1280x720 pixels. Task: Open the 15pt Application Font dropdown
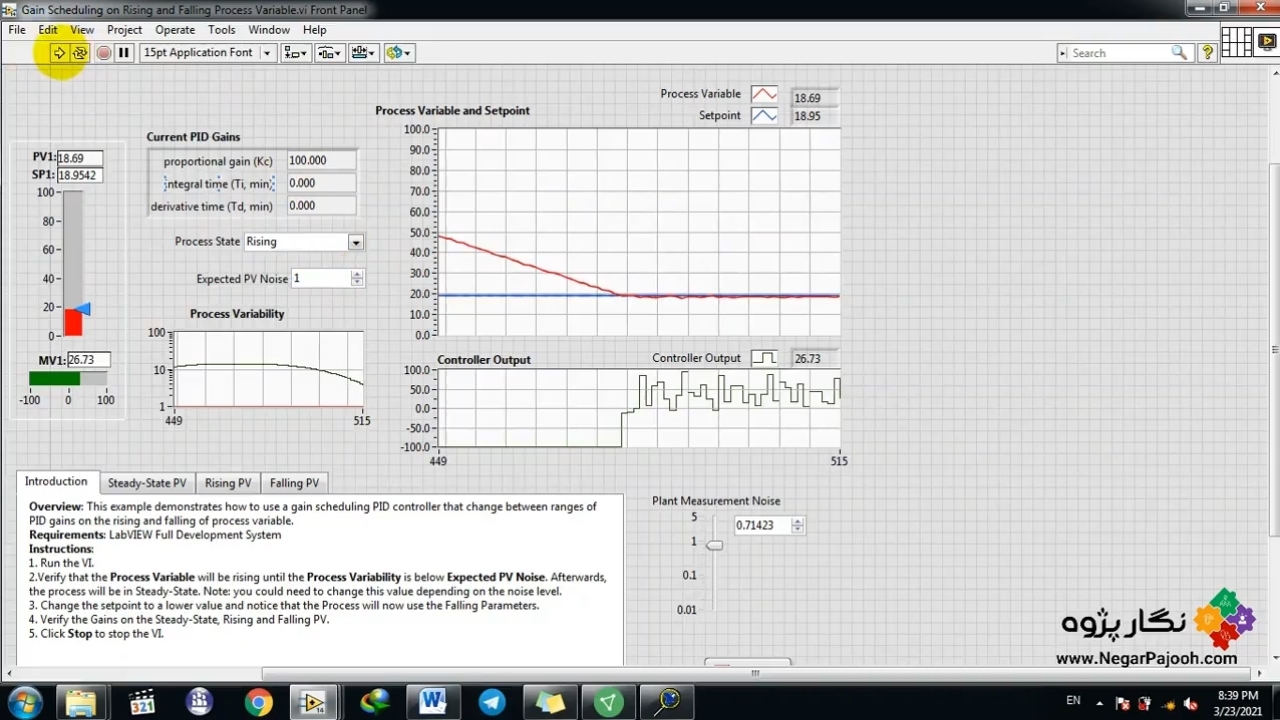coord(207,53)
